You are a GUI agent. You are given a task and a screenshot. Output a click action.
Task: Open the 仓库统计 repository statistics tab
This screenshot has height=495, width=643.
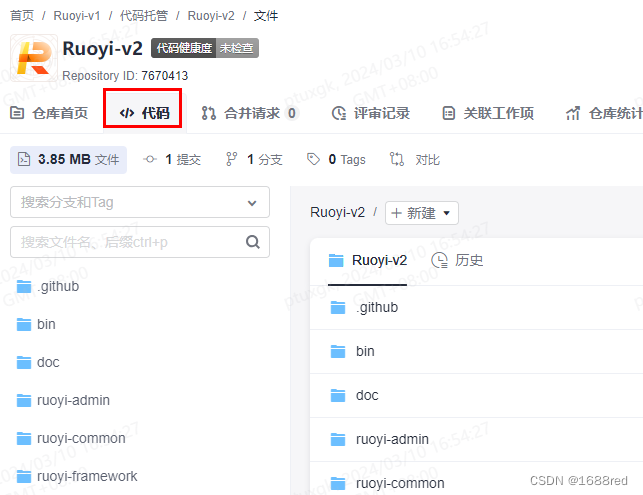pyautogui.click(x=604, y=113)
